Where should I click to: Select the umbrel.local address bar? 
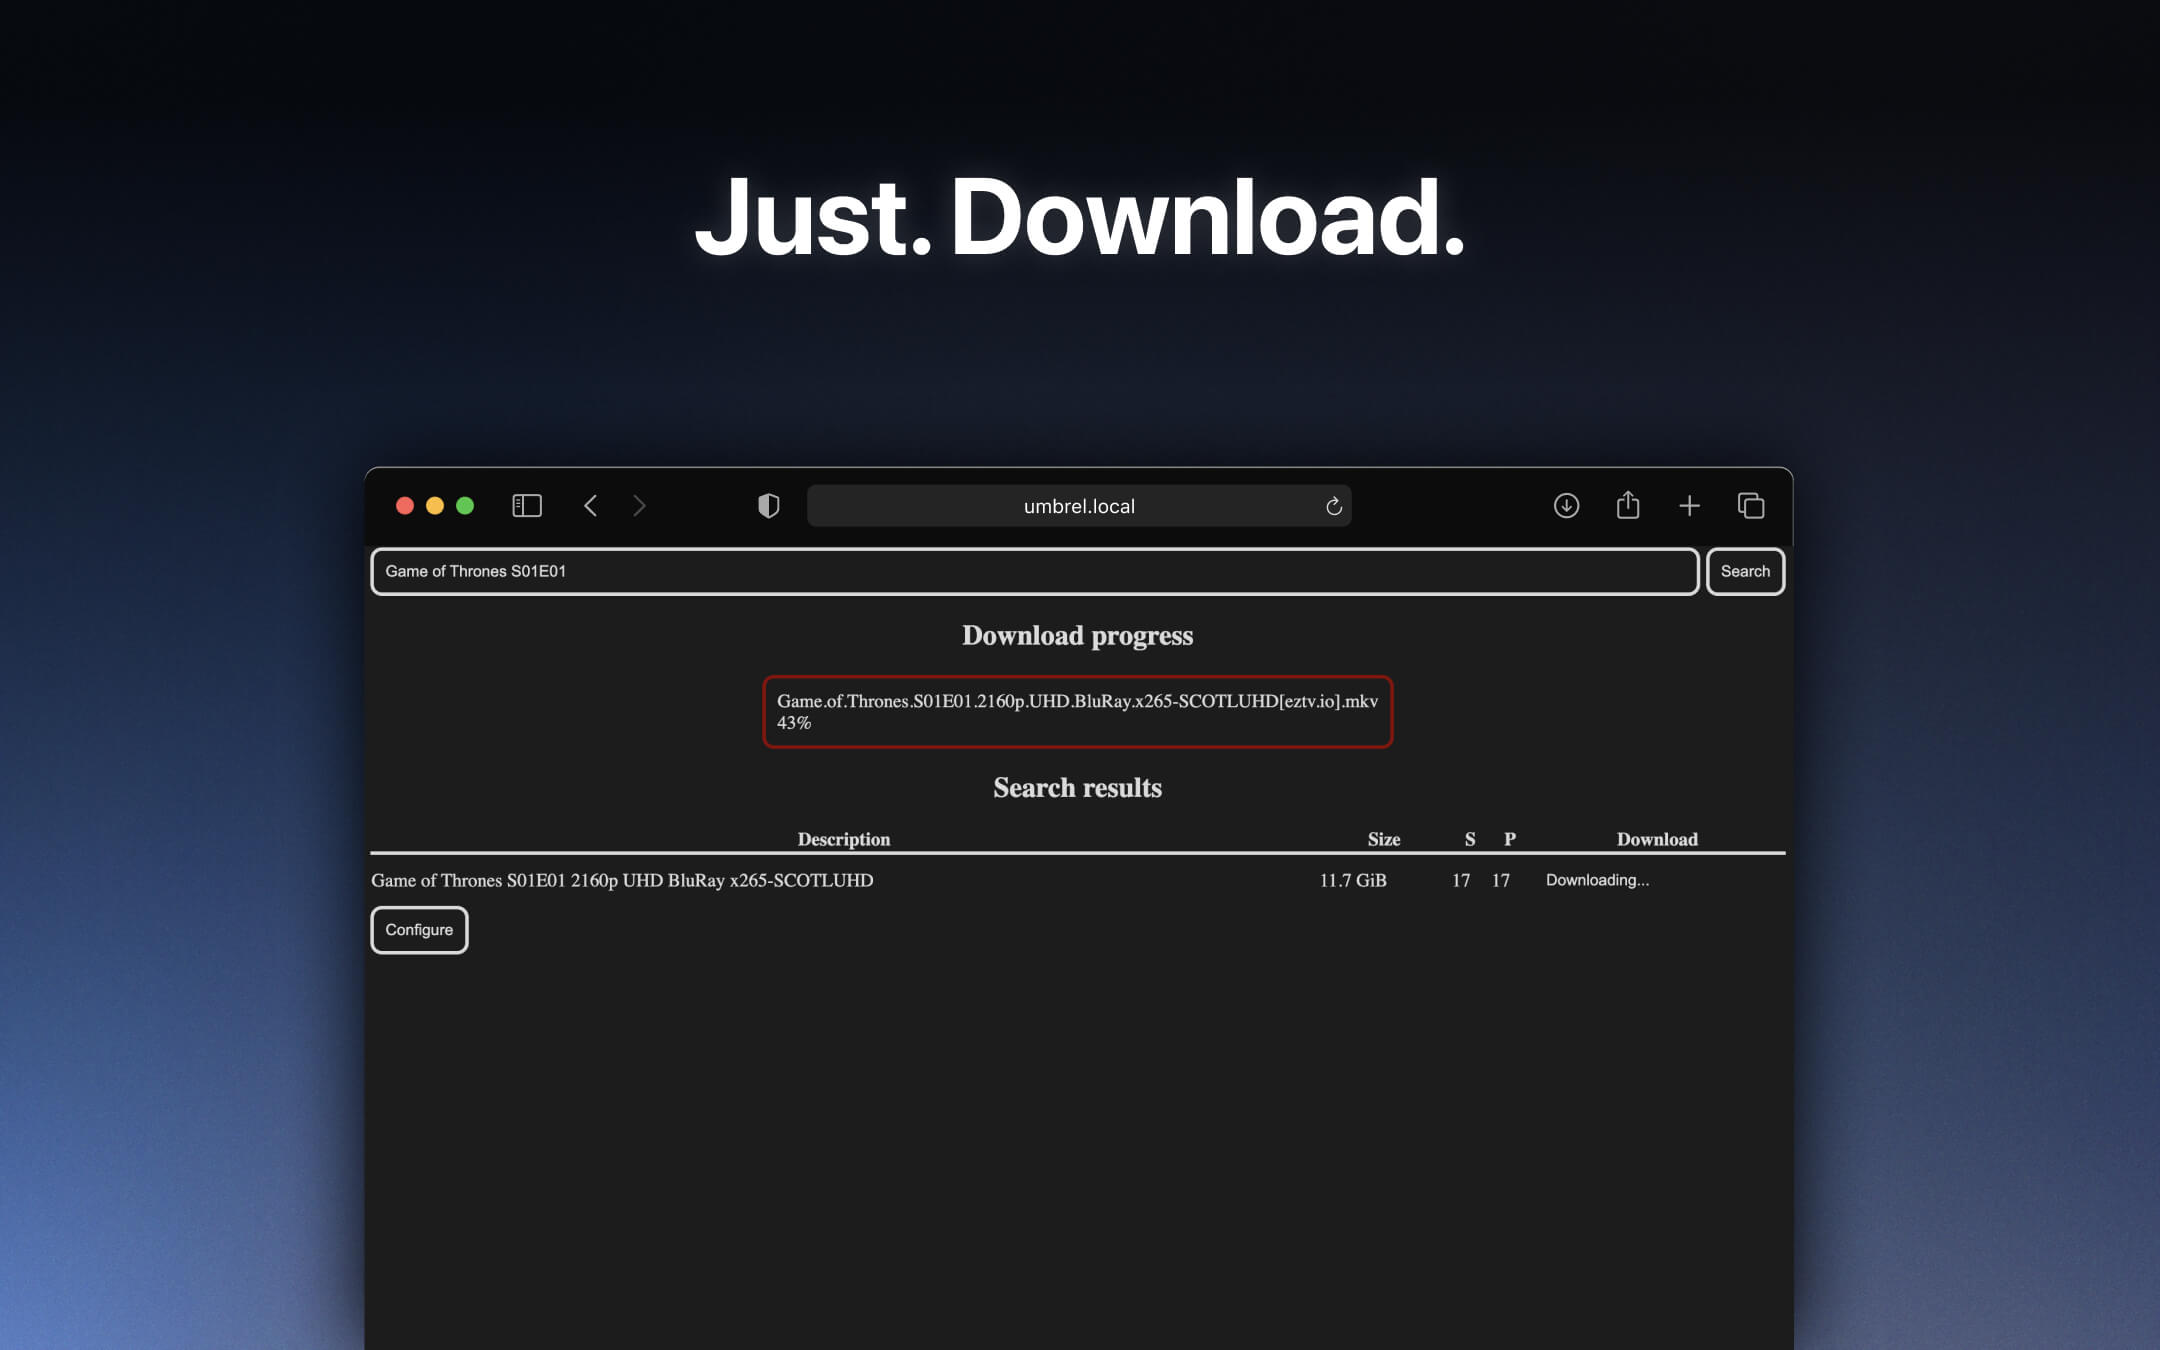coord(1078,506)
